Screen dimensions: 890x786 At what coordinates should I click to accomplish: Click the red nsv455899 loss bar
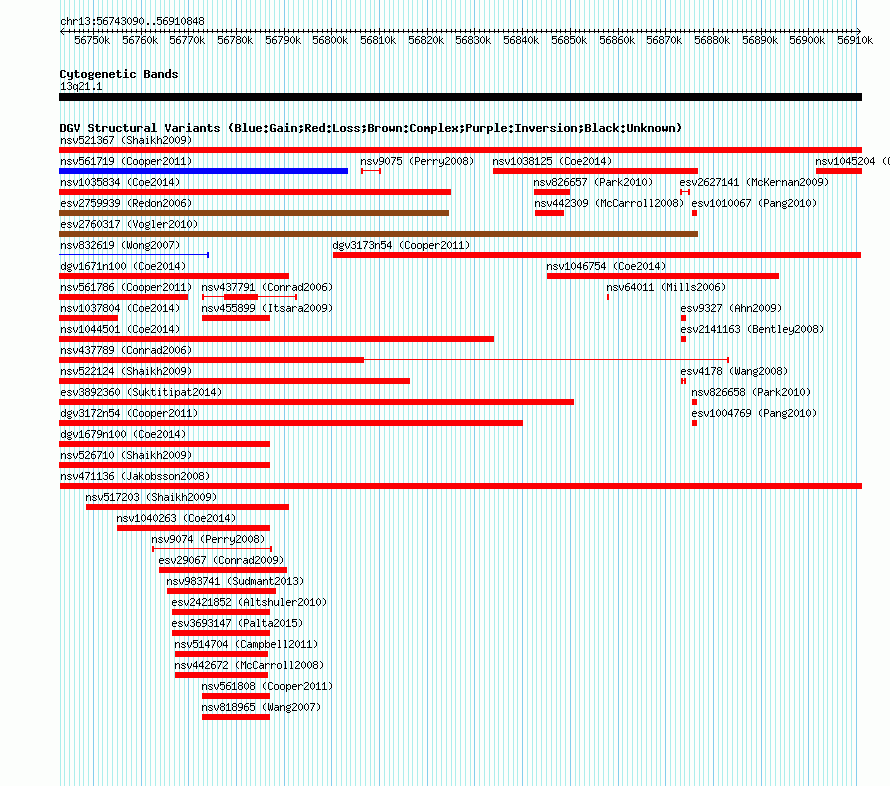pyautogui.click(x=236, y=318)
